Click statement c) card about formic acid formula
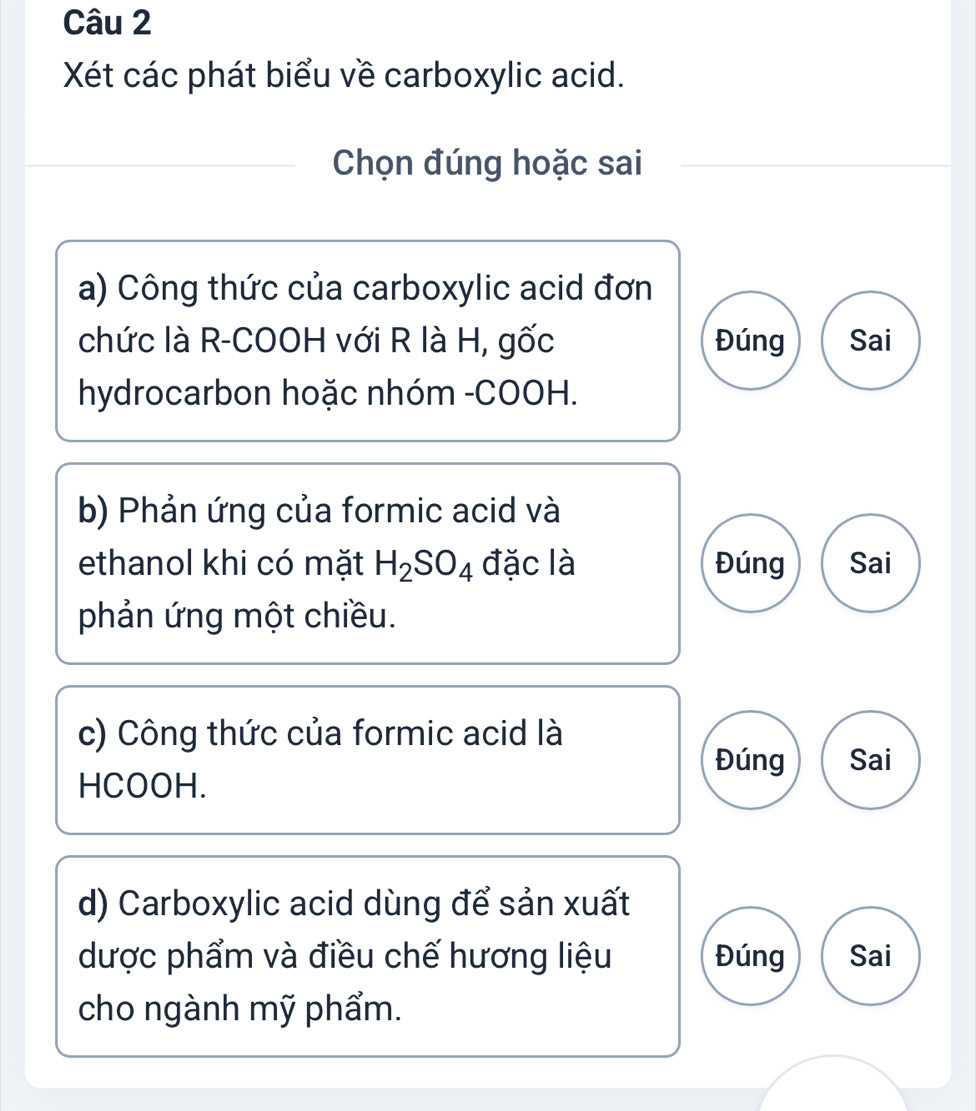This screenshot has width=976, height=1111. [367, 760]
